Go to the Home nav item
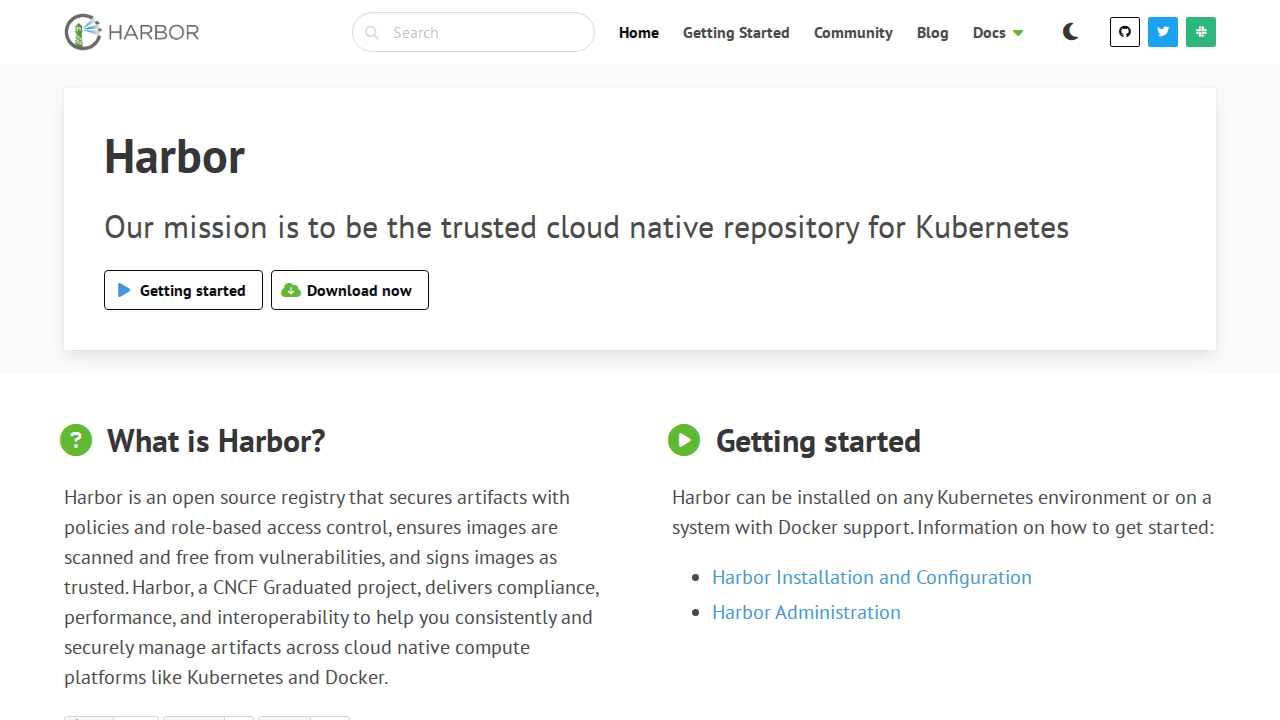1280x720 pixels. [639, 33]
